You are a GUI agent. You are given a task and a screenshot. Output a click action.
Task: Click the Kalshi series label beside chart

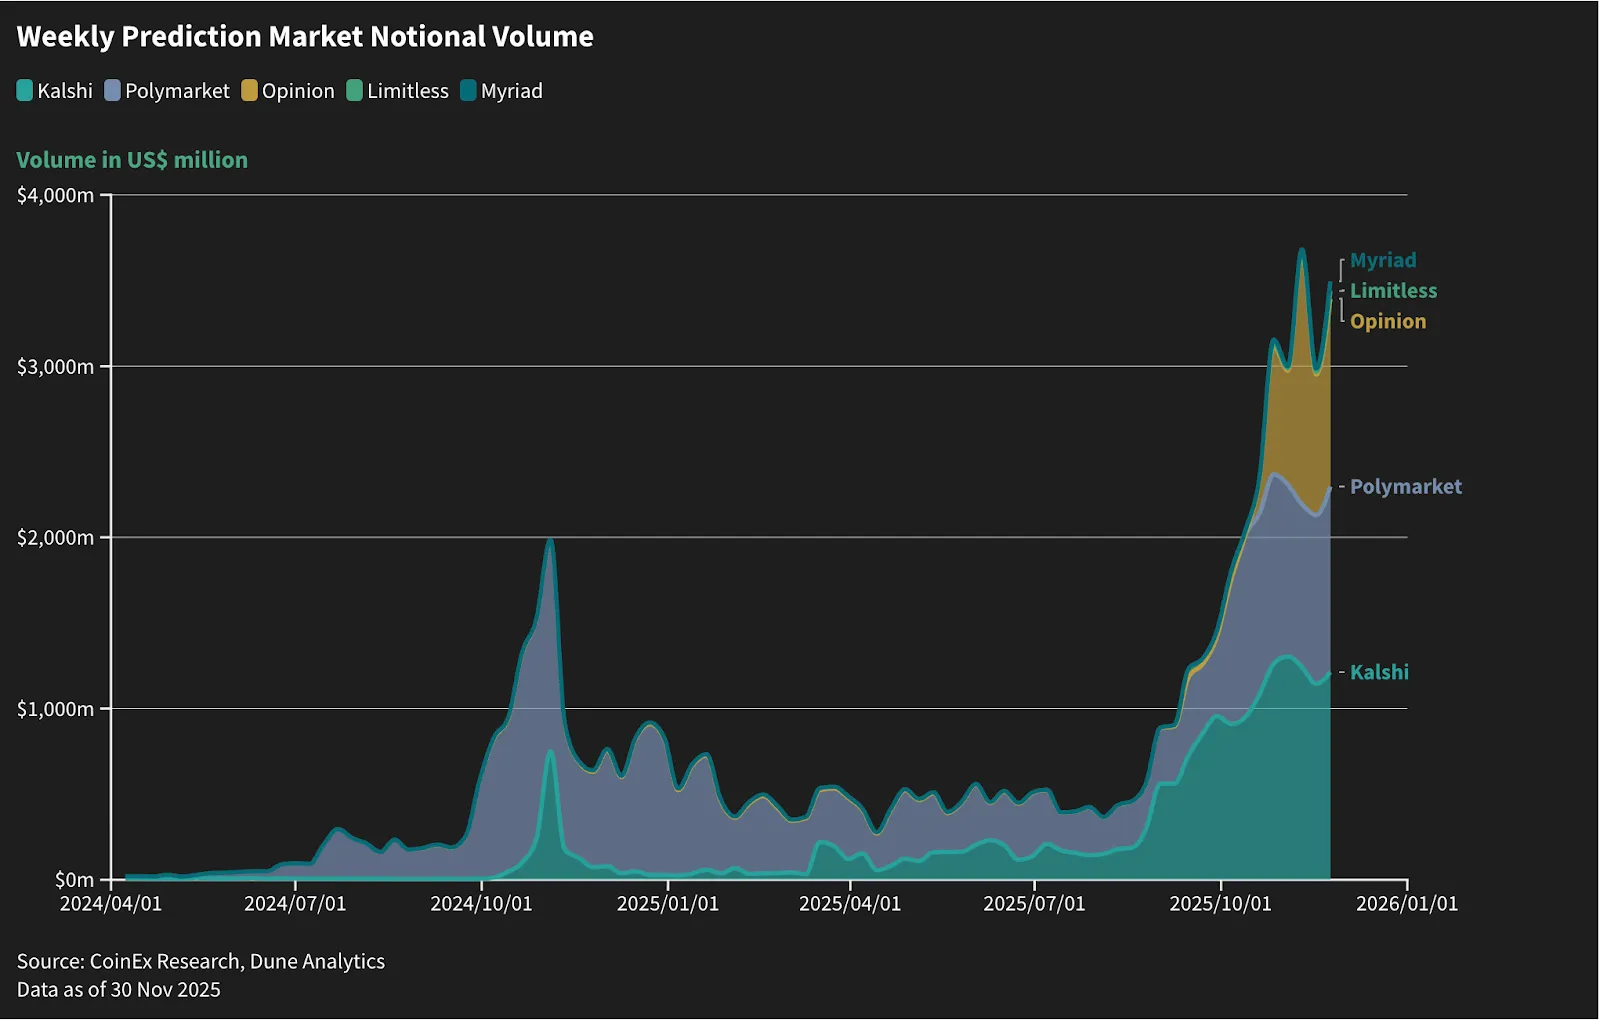point(1379,672)
